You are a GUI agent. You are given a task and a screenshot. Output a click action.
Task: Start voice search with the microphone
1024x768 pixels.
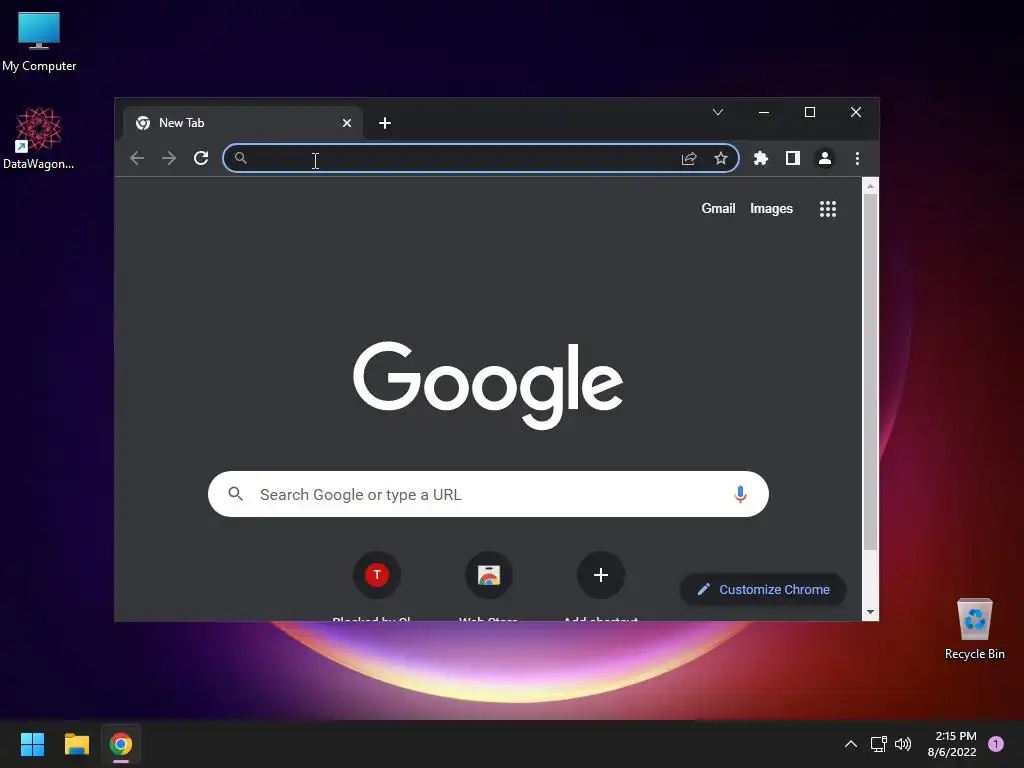click(740, 494)
